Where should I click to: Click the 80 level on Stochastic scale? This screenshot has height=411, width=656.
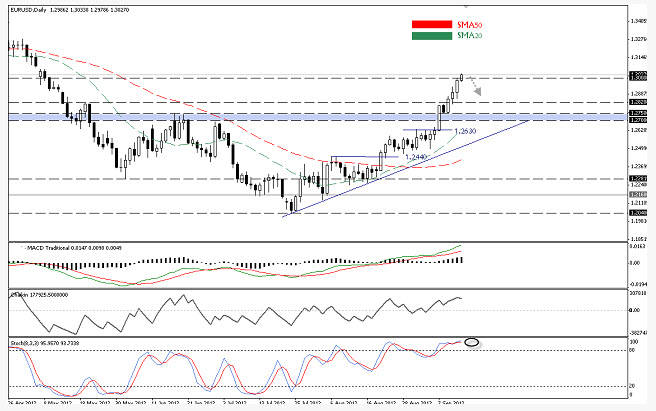pos(633,349)
